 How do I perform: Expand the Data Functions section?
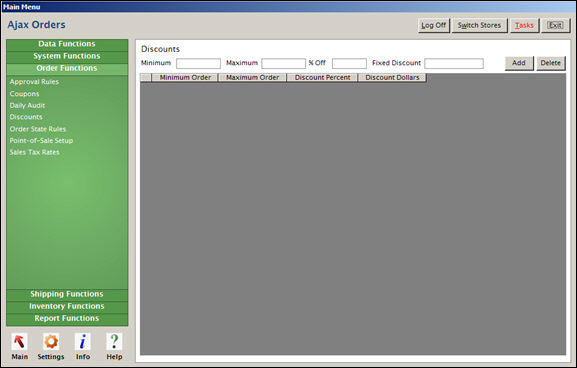67,44
